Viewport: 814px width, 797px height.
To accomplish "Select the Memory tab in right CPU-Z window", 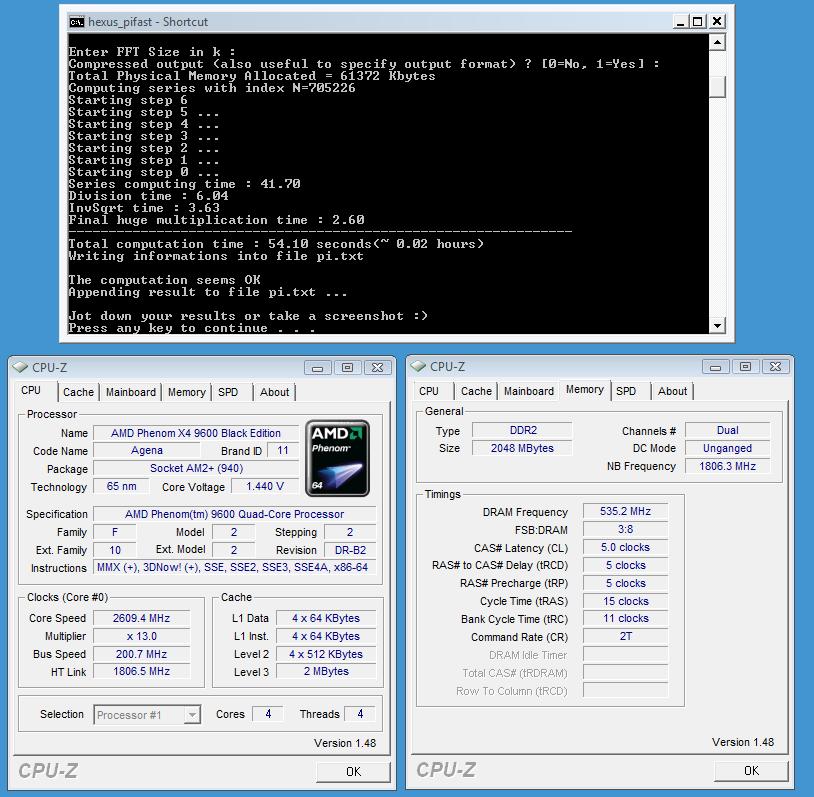I will point(585,389).
